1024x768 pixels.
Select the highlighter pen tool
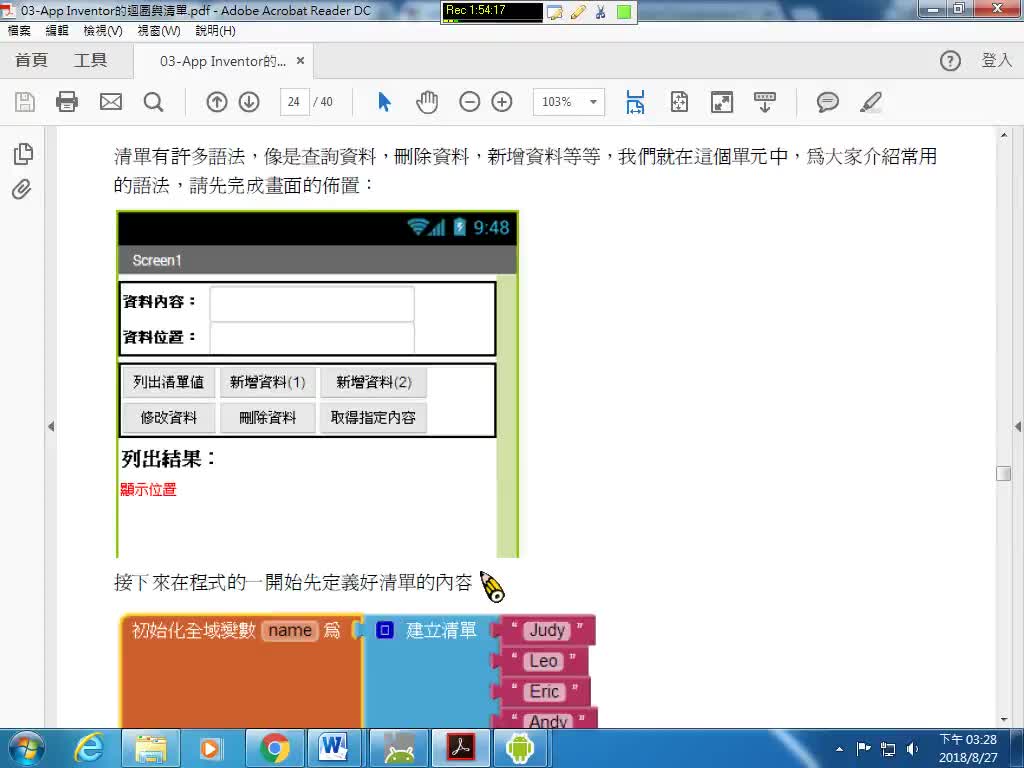click(x=871, y=102)
